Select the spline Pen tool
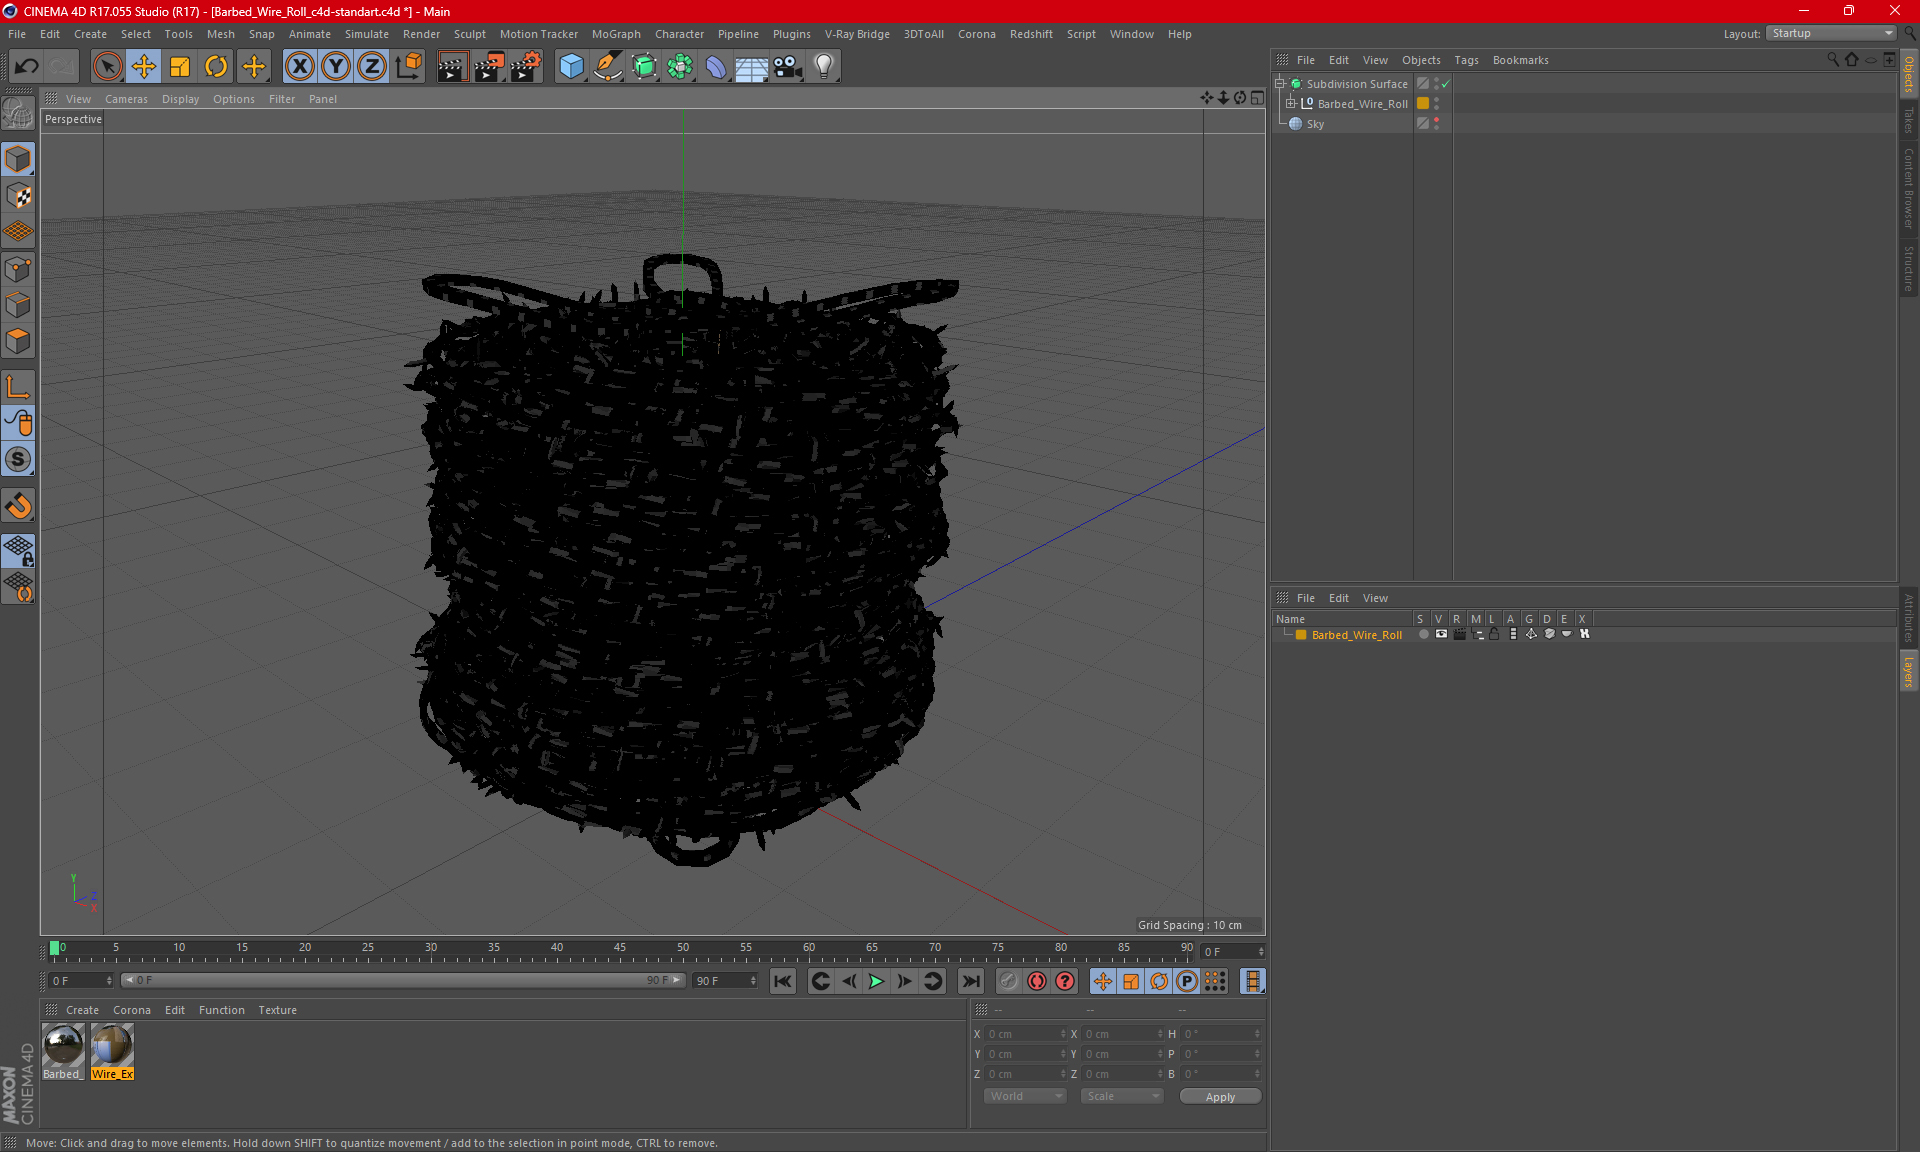 [x=607, y=67]
